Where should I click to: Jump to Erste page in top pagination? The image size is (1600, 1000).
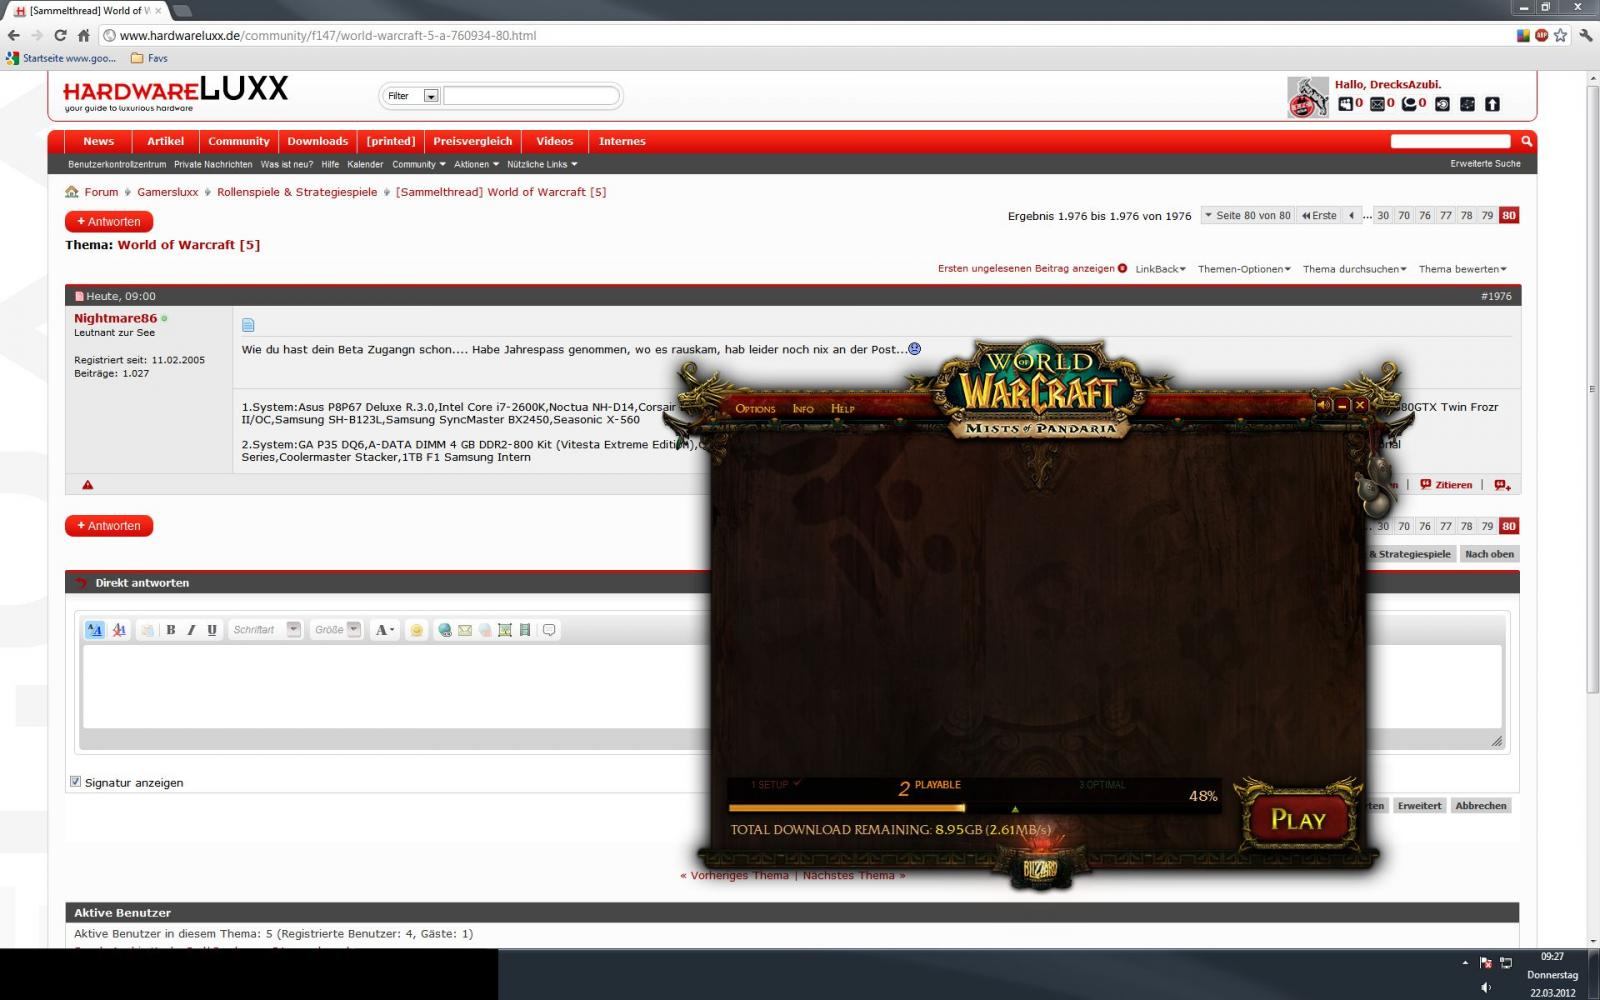pos(1319,215)
